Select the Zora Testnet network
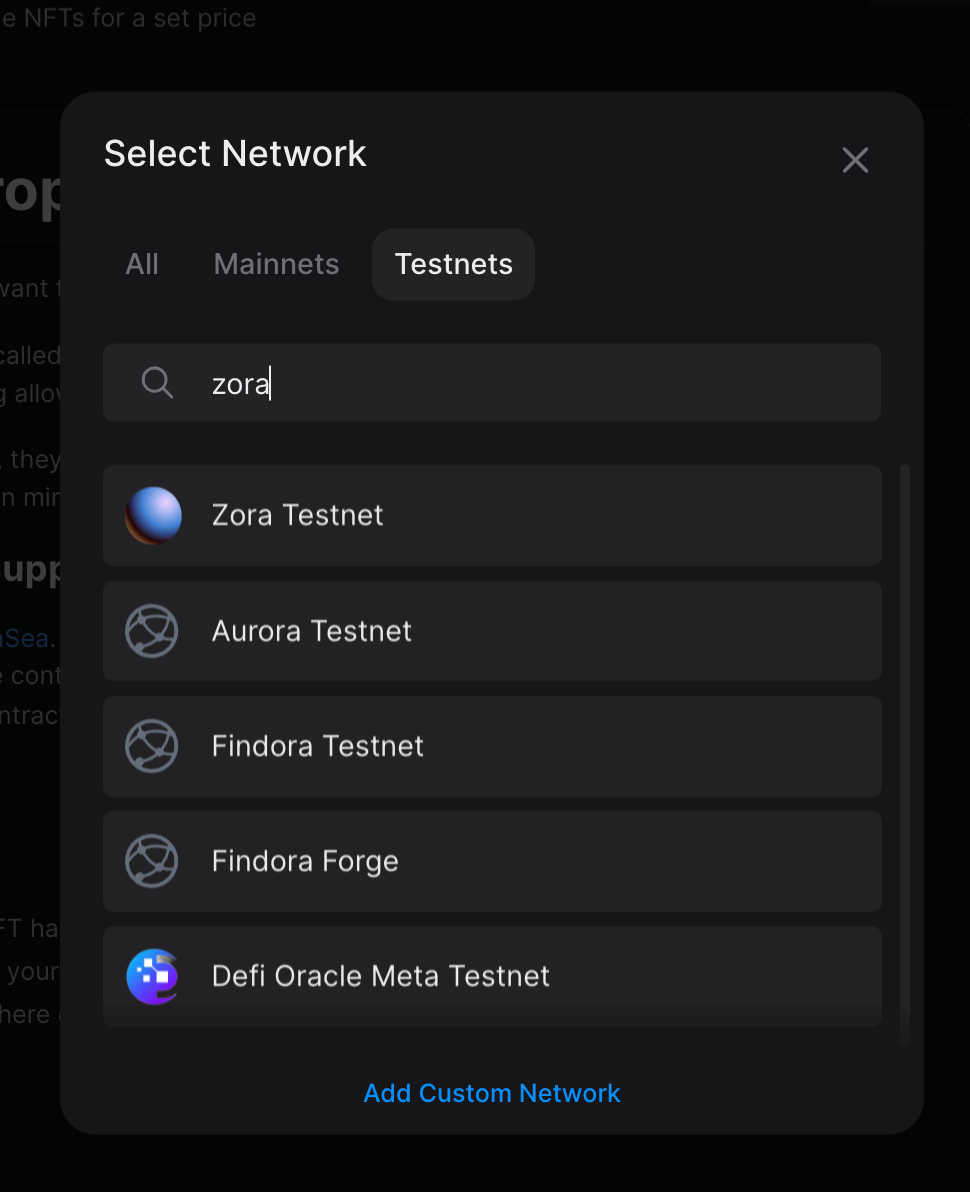 tap(491, 515)
